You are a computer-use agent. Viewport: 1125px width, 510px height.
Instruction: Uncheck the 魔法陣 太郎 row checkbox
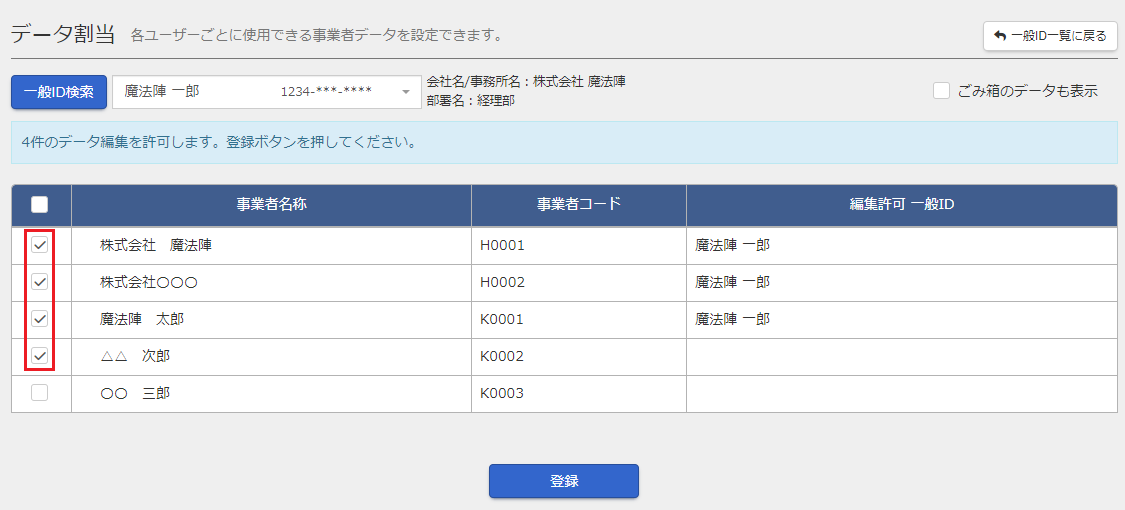[x=40, y=319]
